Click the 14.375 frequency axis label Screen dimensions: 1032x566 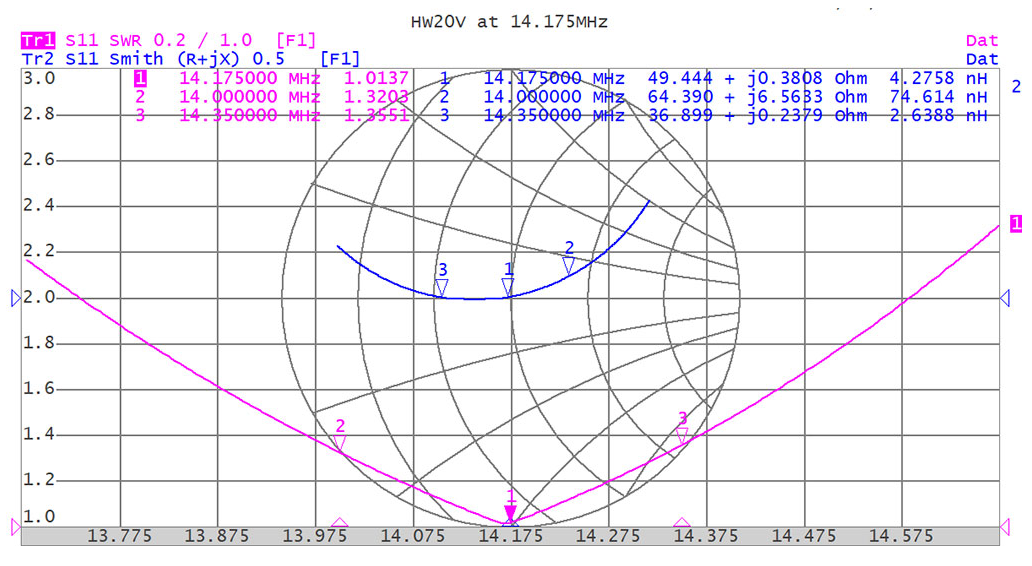[x=706, y=536]
